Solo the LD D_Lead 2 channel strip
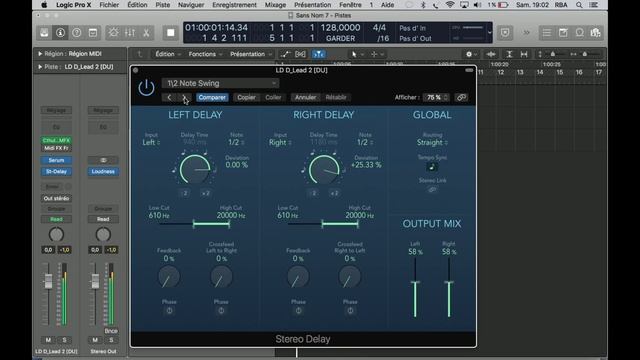 pos(64,340)
